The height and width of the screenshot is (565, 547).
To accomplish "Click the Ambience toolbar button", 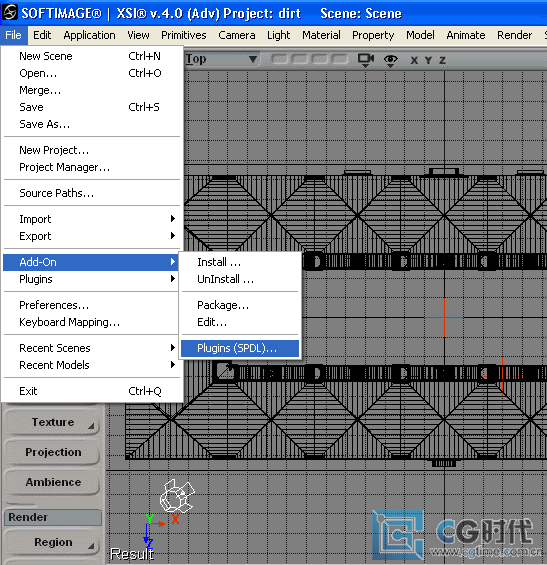I will pyautogui.click(x=53, y=482).
